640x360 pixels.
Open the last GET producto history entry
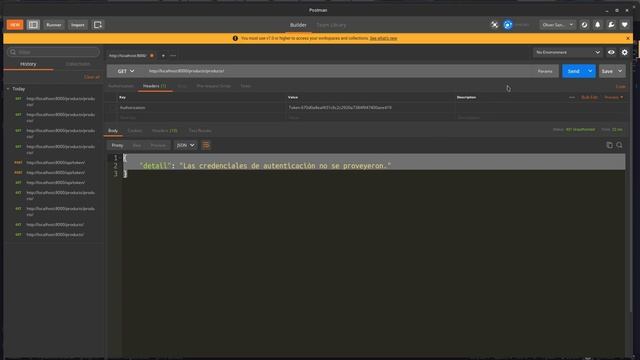(56, 235)
